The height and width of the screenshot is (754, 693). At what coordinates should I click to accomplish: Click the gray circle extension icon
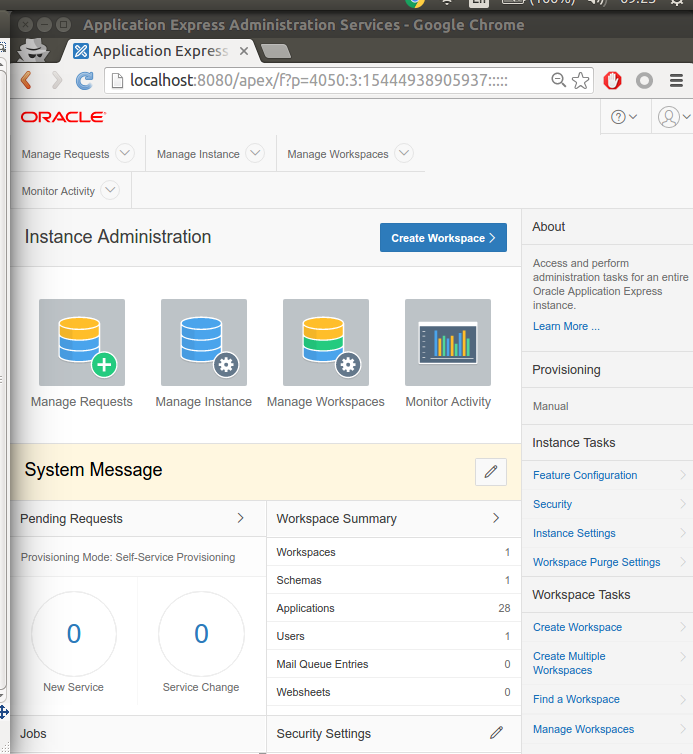(644, 80)
